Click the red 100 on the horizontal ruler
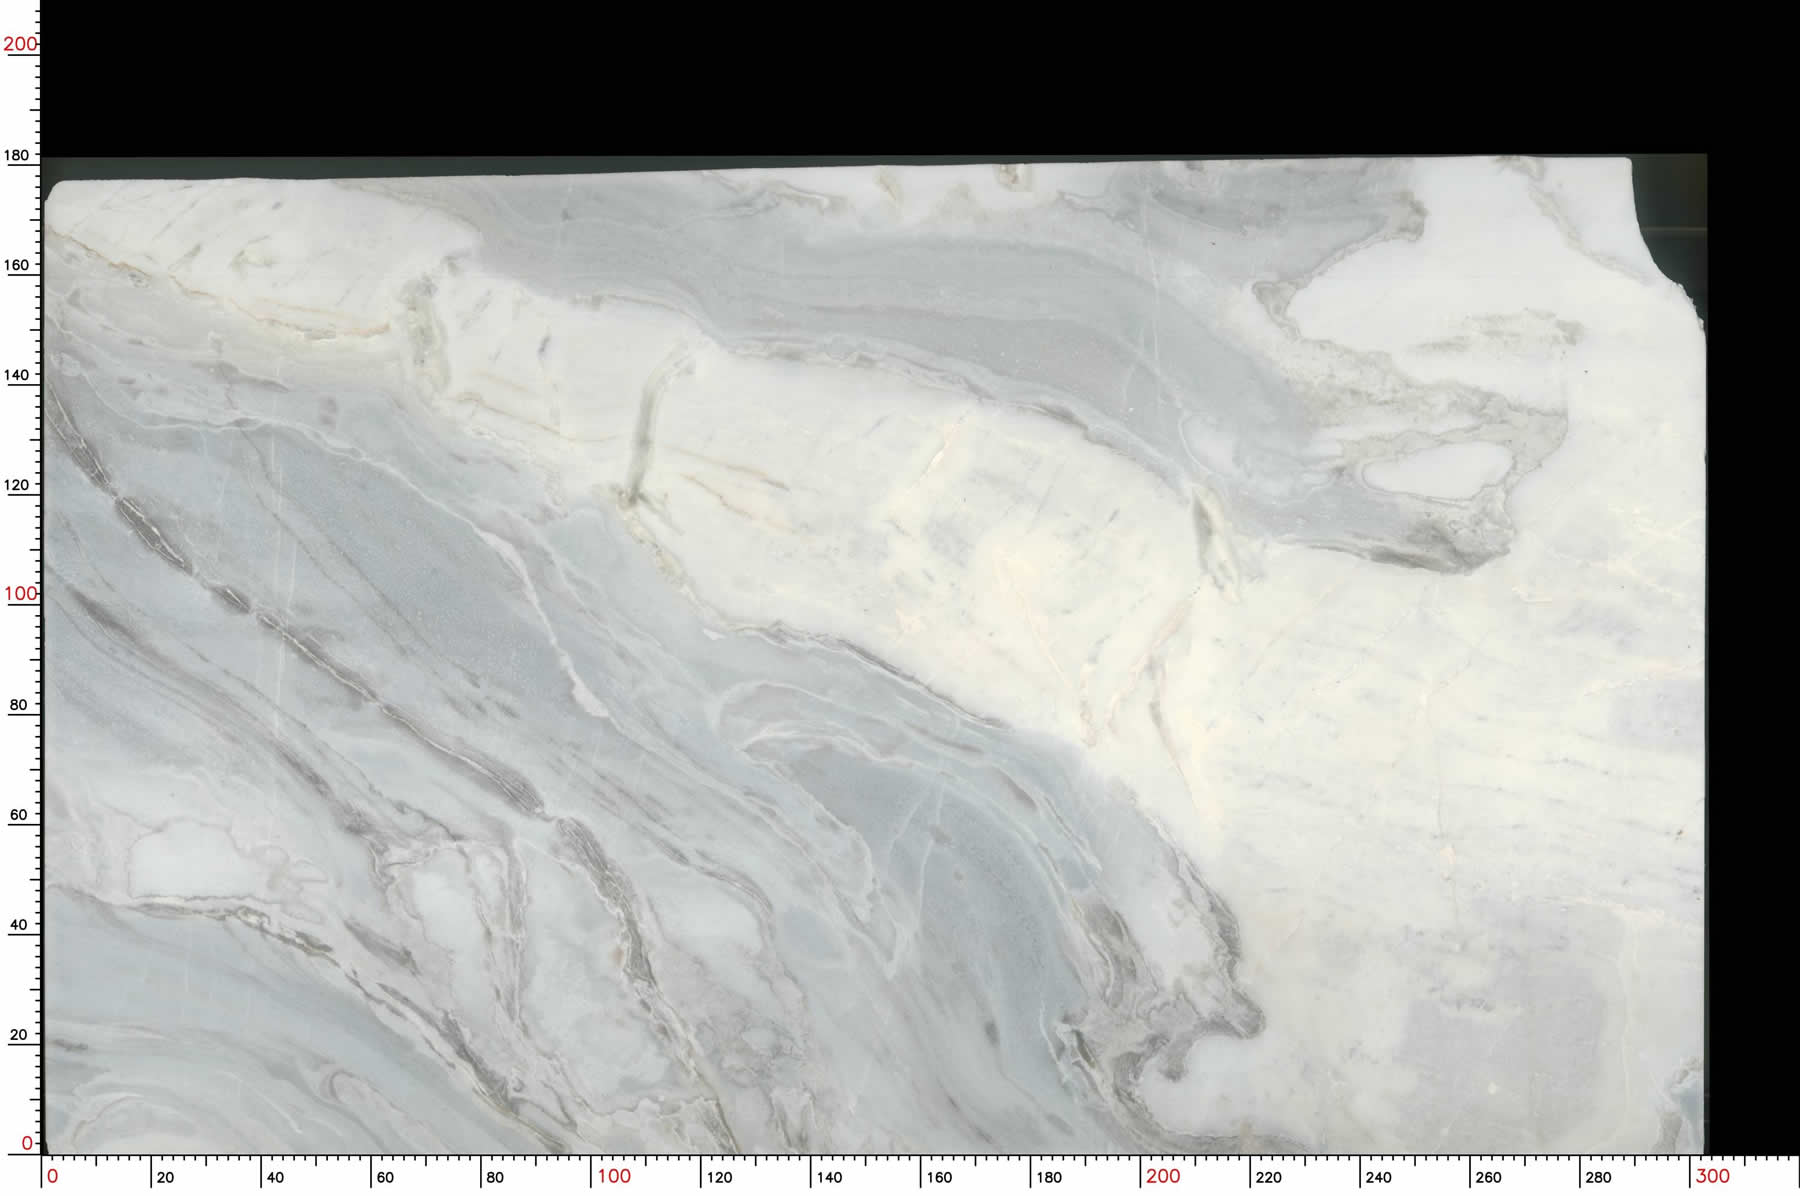 click(614, 1176)
